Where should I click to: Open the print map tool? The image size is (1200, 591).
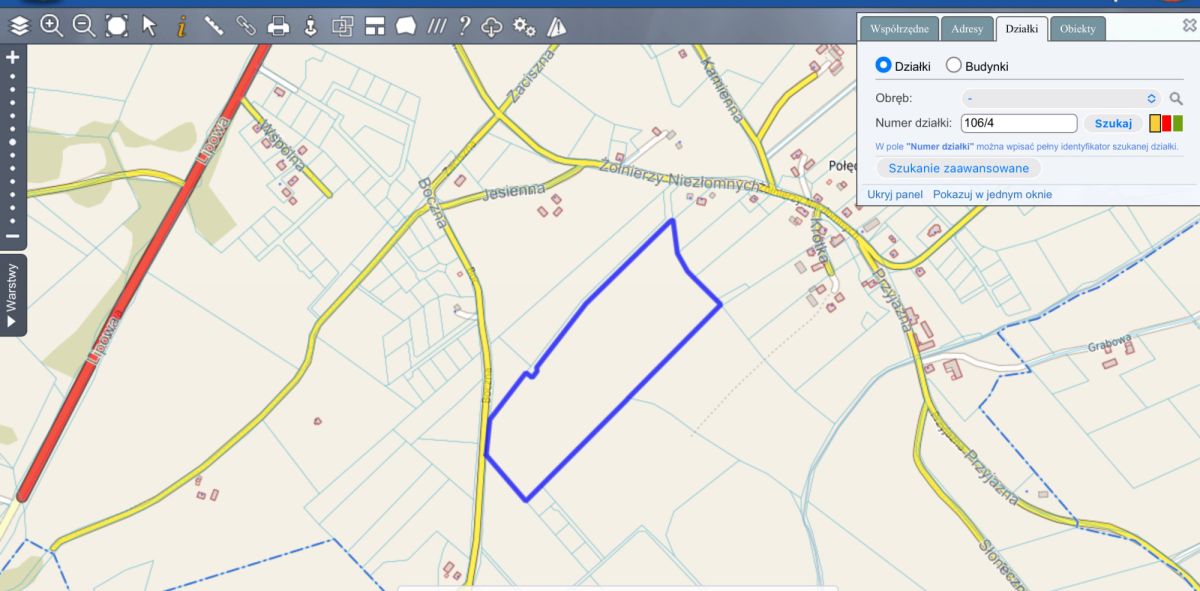(x=278, y=26)
